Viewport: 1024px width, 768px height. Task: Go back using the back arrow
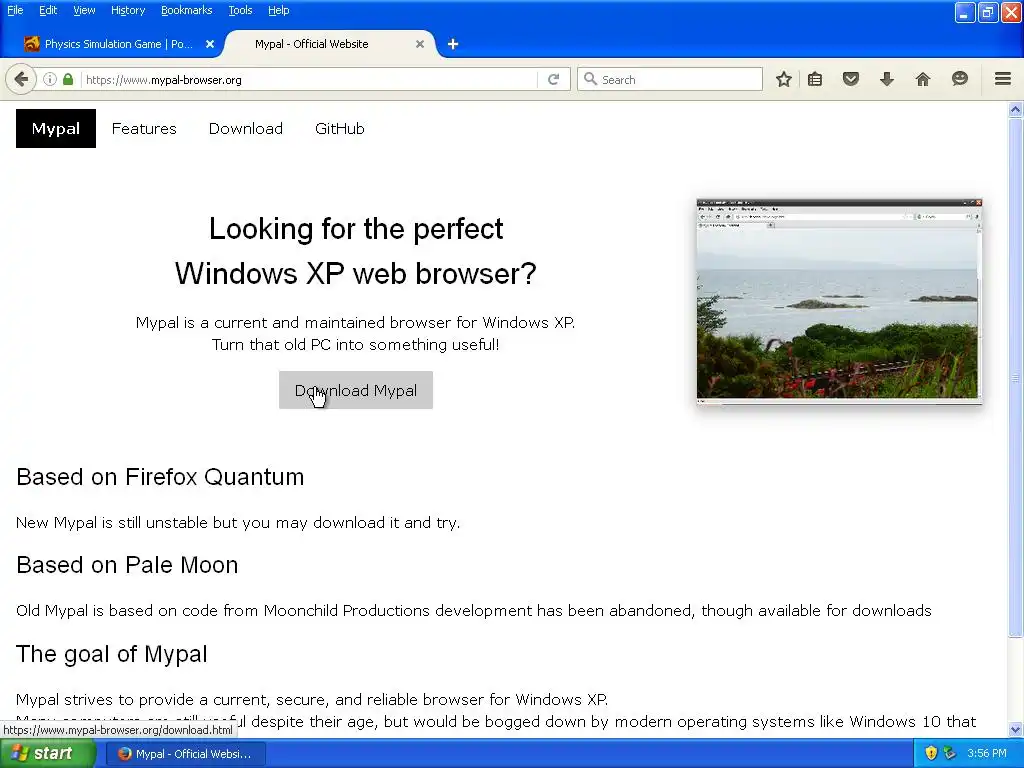[21, 80]
